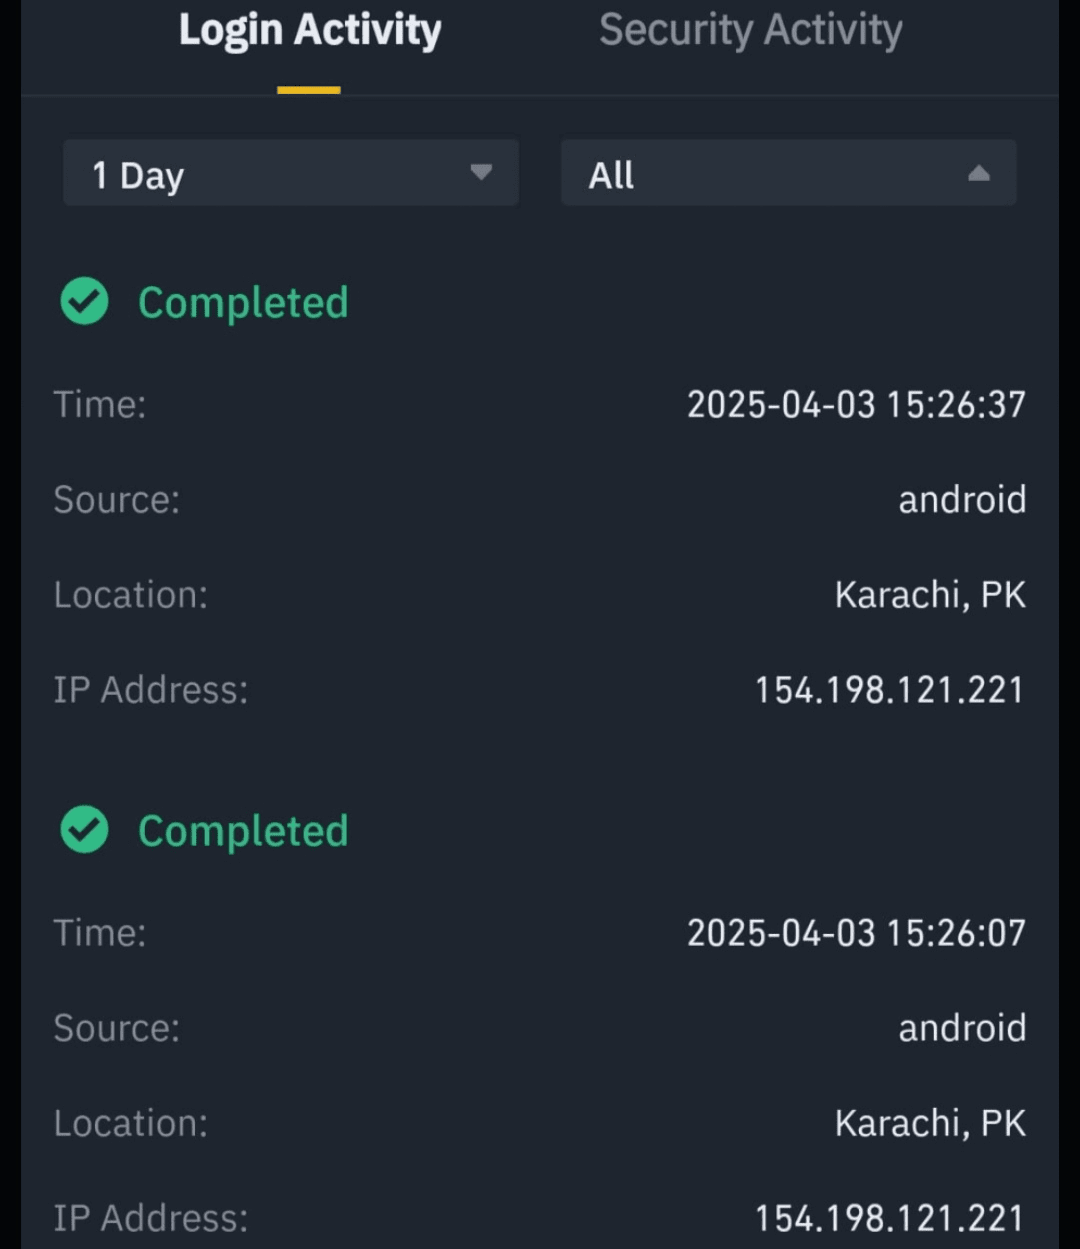Tap the timestamp 2025-04-03 15:26:37

856,405
